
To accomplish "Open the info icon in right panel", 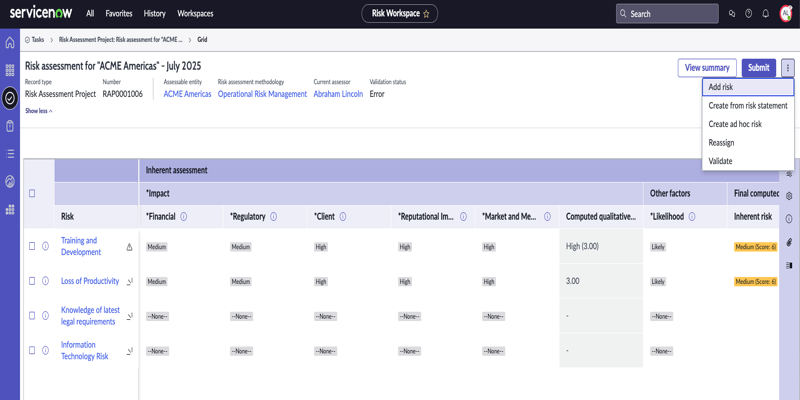I will pos(789,219).
